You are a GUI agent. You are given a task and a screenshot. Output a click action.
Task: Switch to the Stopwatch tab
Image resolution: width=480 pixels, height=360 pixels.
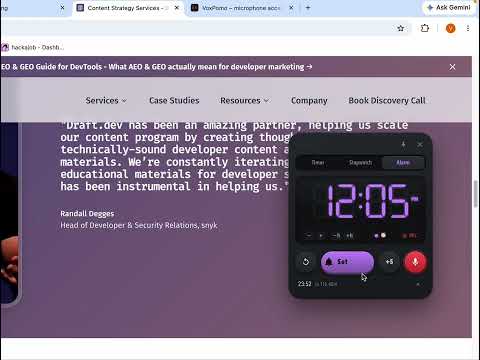pyautogui.click(x=360, y=163)
